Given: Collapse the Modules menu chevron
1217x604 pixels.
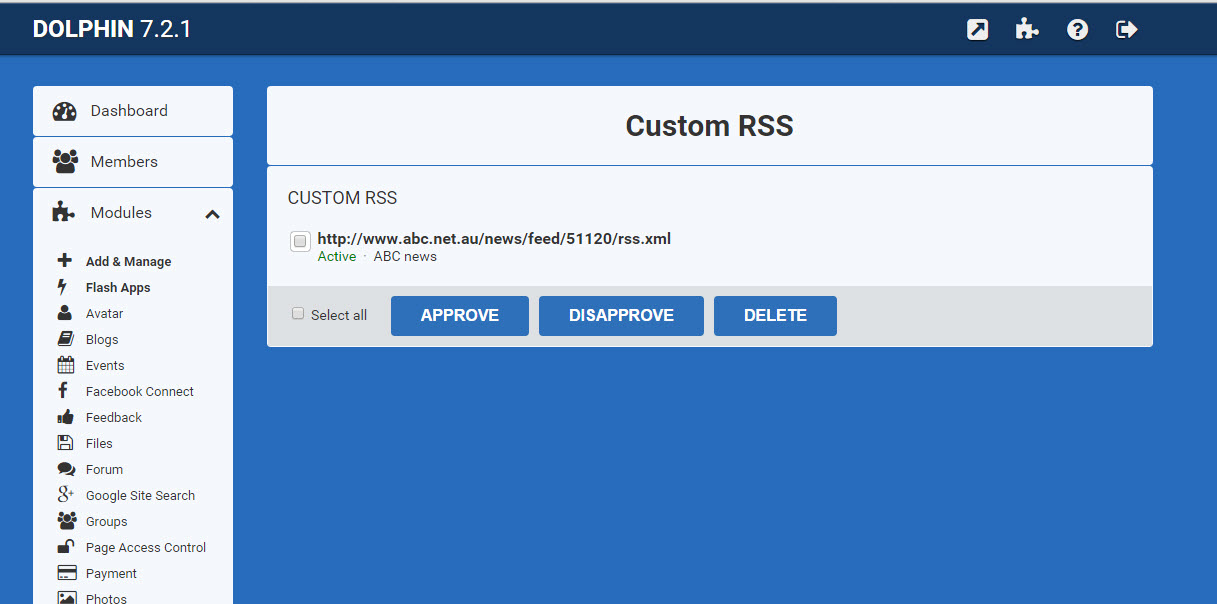Looking at the screenshot, I should click(212, 214).
